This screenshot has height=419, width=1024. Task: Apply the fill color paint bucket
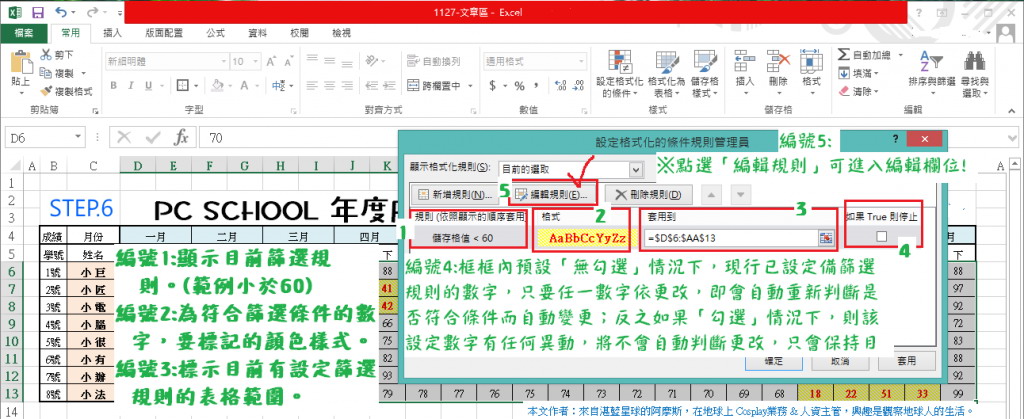click(219, 85)
